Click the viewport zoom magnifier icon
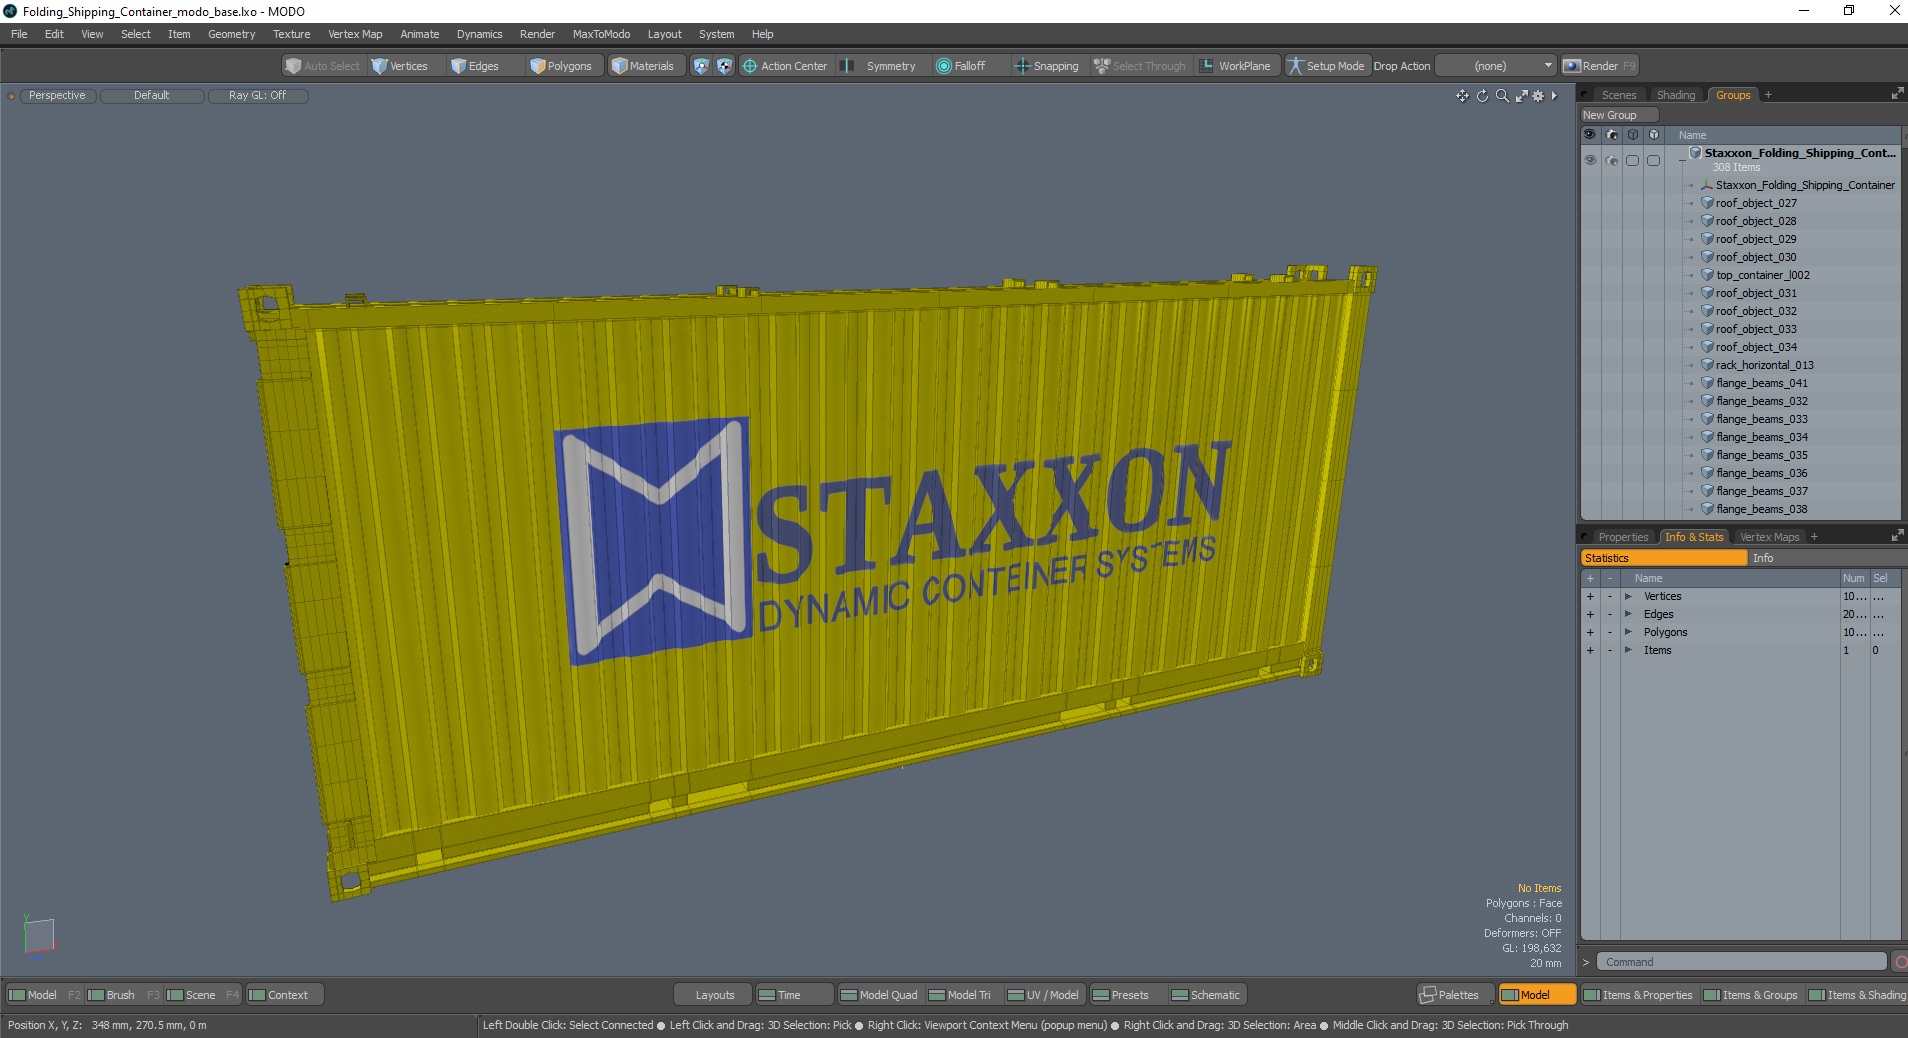 [x=1502, y=96]
